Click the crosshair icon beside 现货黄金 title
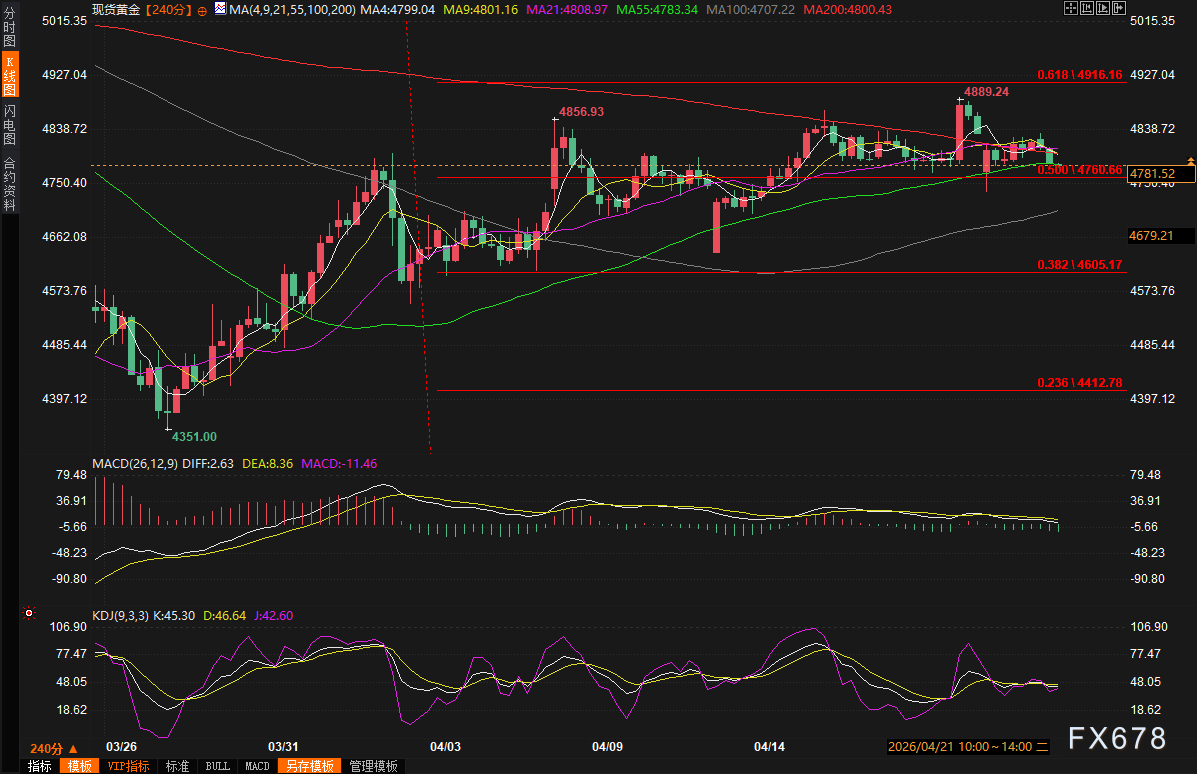 203,10
